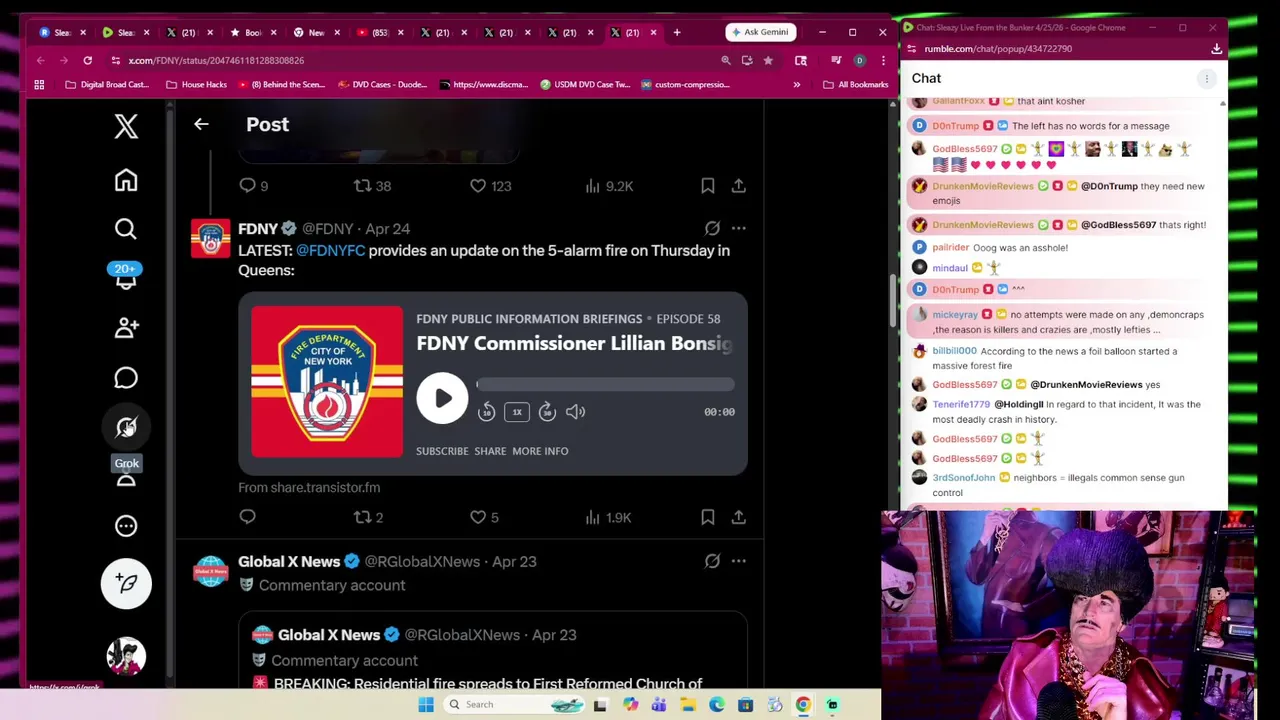Seek on the podcast progress bar

606,384
